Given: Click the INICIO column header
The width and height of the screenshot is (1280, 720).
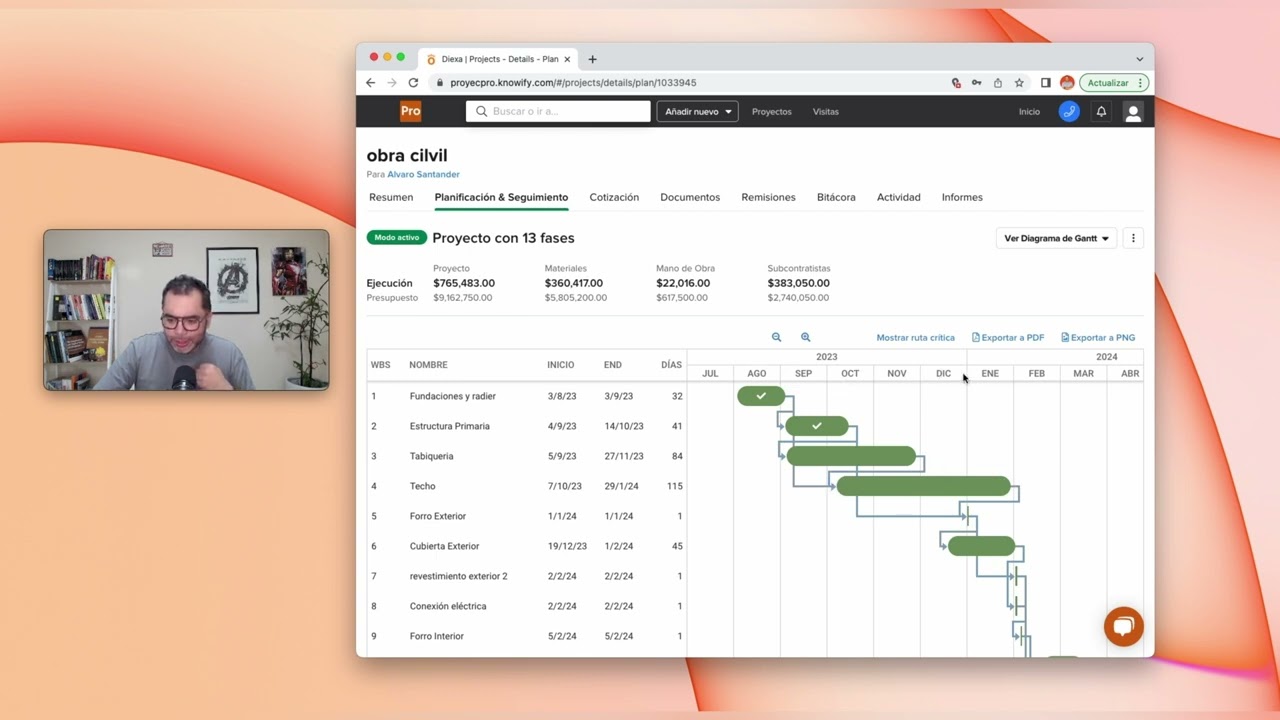Looking at the screenshot, I should tap(560, 365).
